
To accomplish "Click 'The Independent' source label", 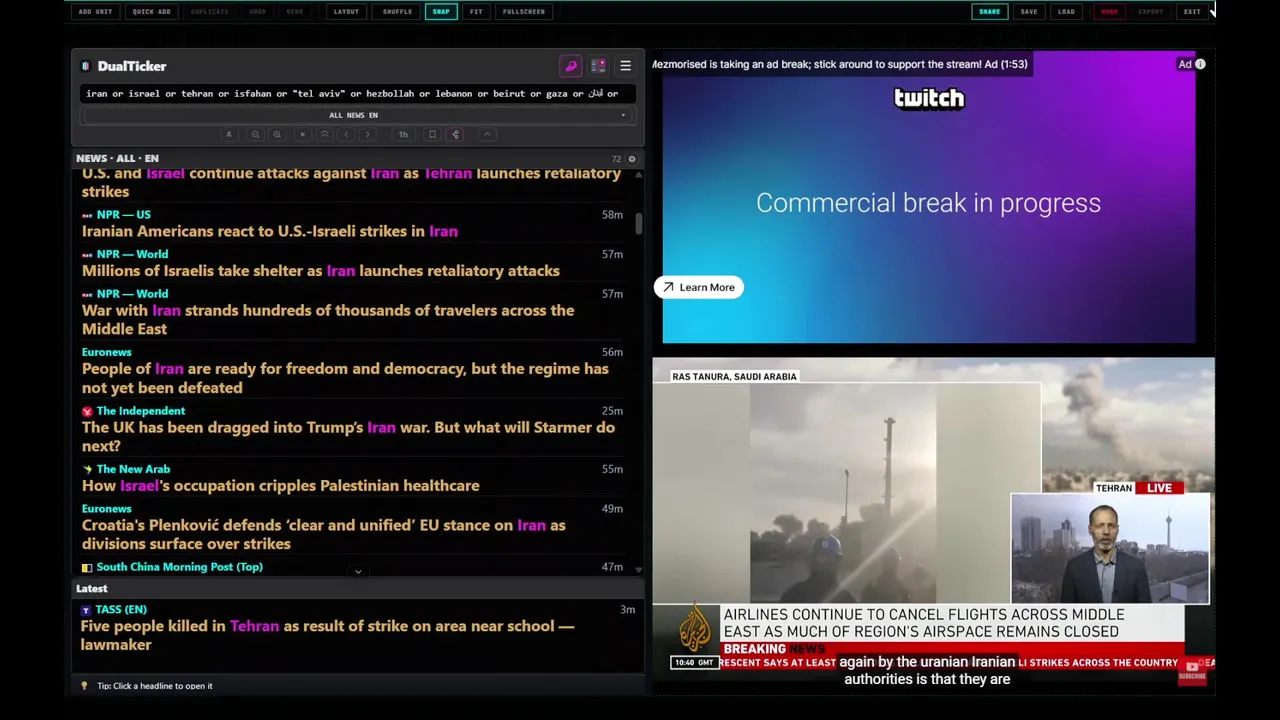I will point(141,411).
